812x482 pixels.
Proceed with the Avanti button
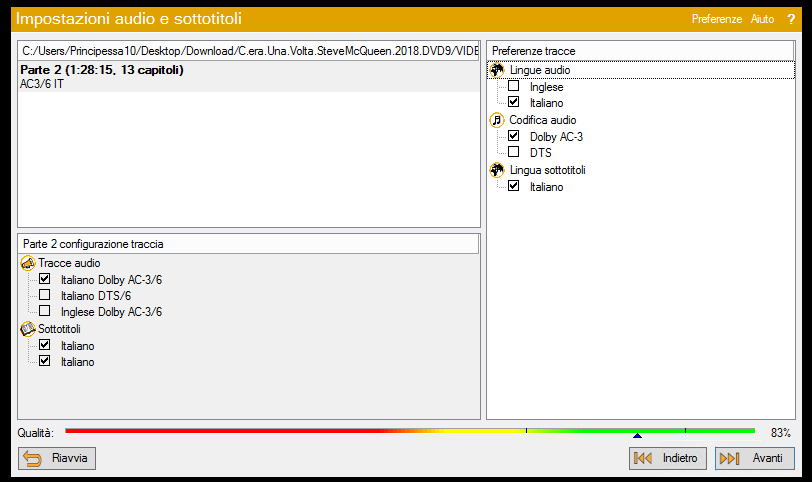pyautogui.click(x=755, y=458)
